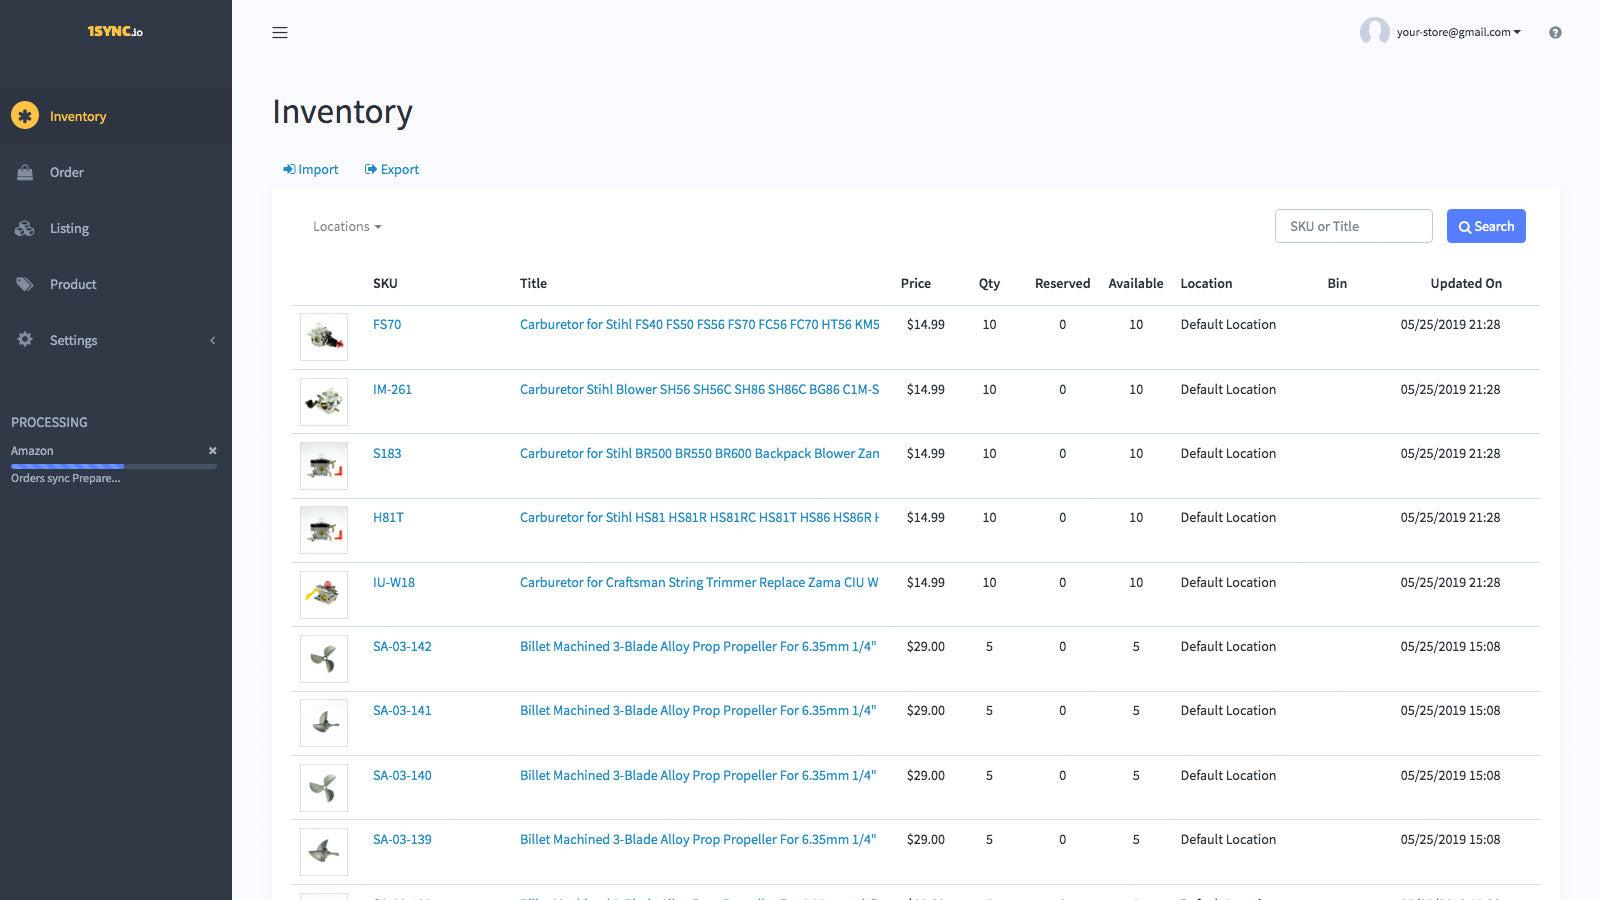Open Settings using the gear icon
Image resolution: width=1600 pixels, height=900 pixels.
pyautogui.click(x=25, y=340)
